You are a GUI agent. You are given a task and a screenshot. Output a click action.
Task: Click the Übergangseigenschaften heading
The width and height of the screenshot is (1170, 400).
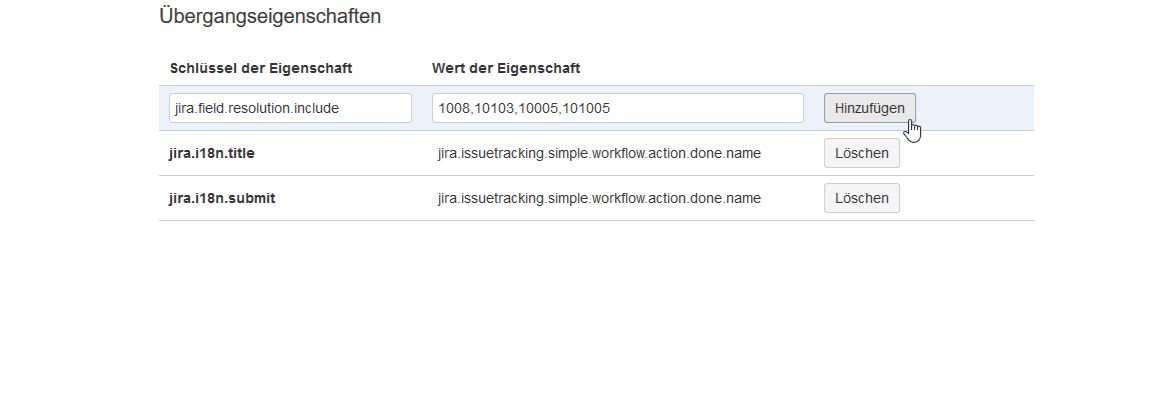269,17
